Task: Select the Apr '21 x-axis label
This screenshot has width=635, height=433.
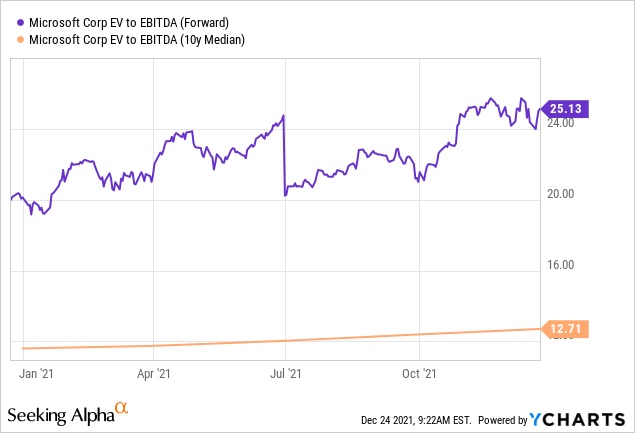Action: pyautogui.click(x=154, y=374)
